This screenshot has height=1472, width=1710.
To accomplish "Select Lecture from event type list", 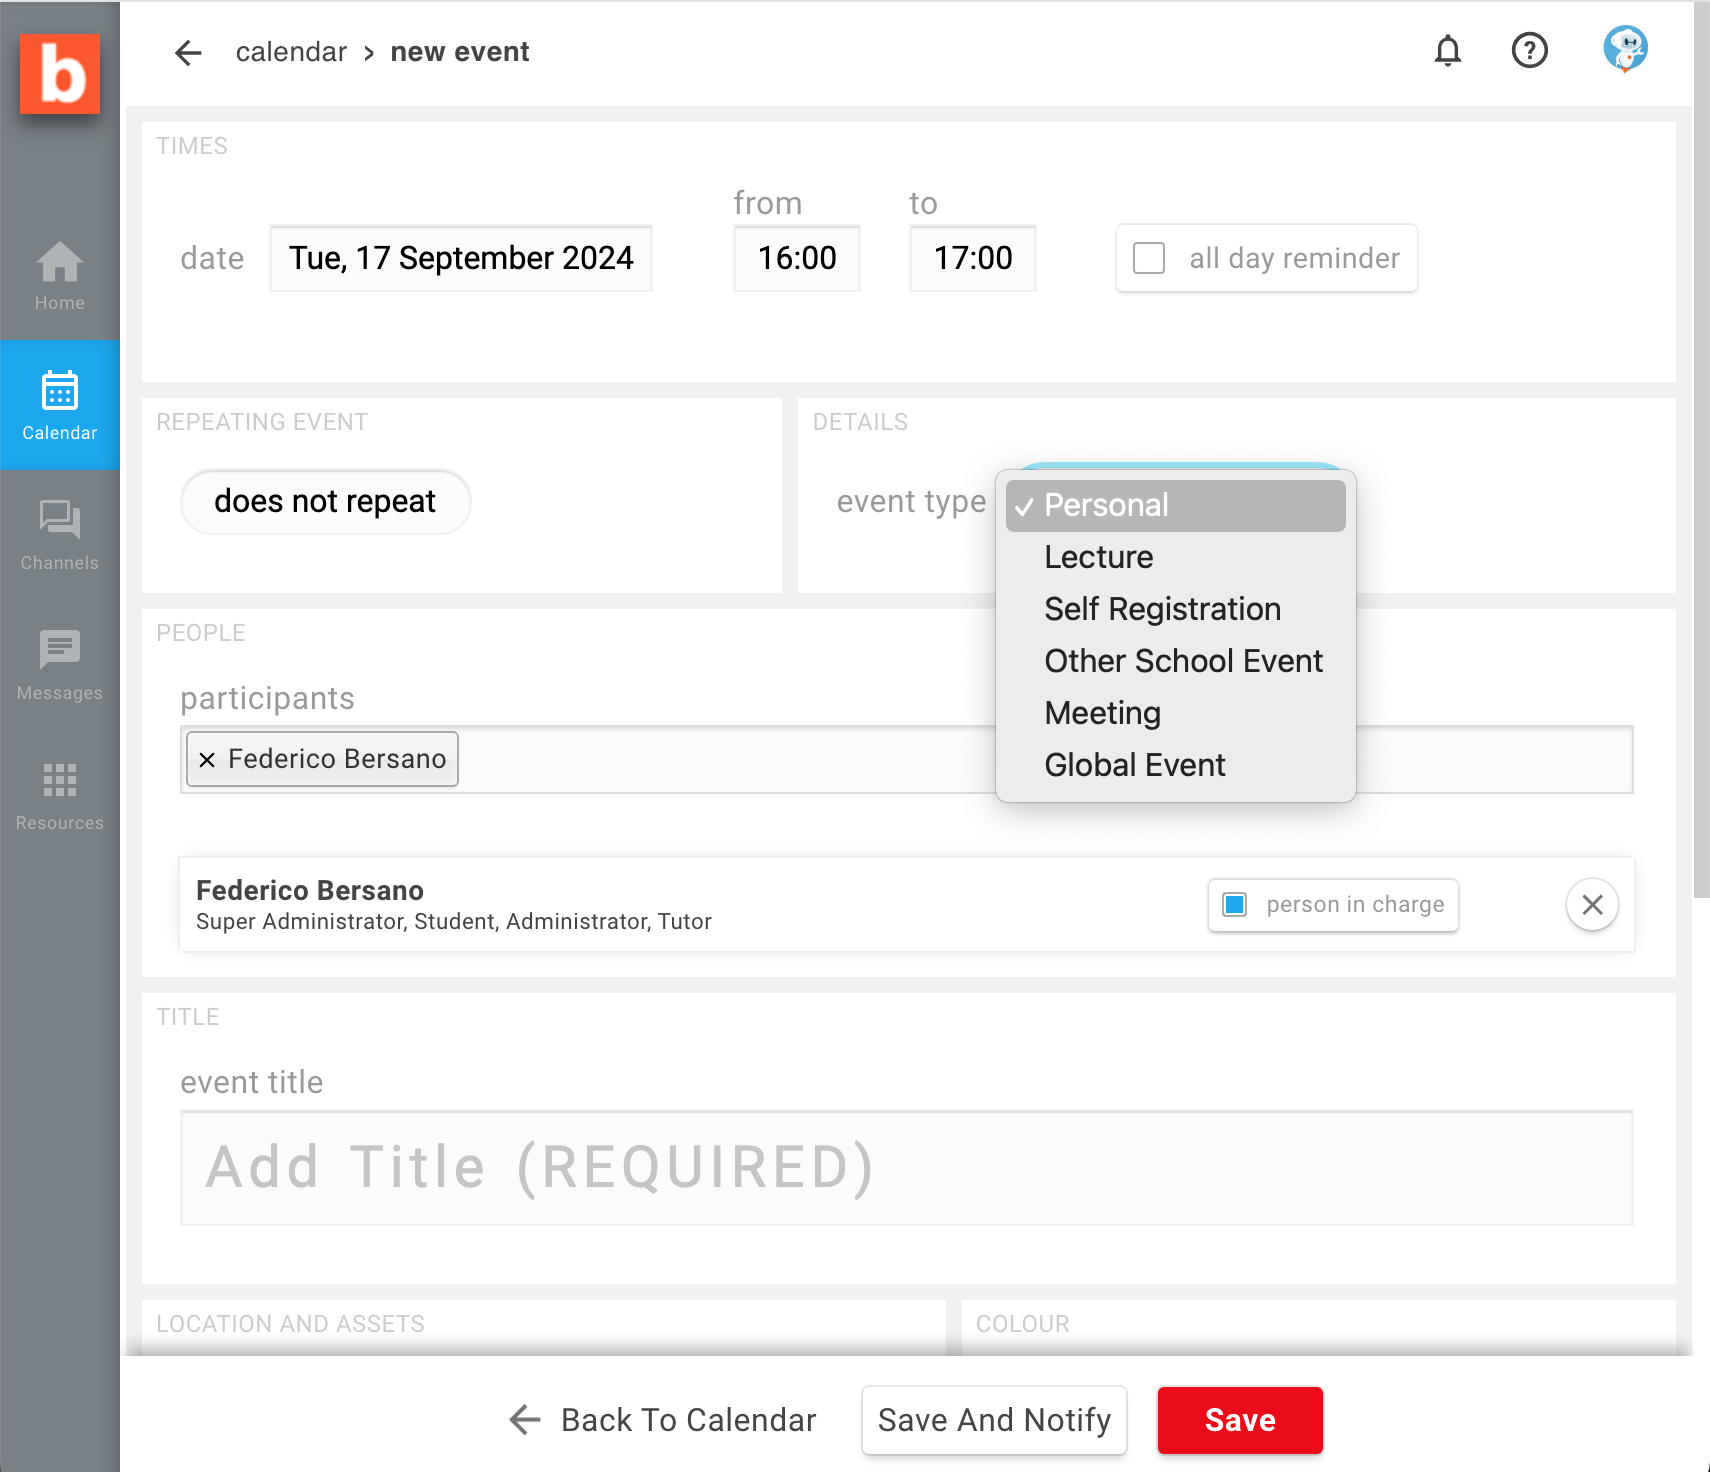I will click(x=1098, y=557).
